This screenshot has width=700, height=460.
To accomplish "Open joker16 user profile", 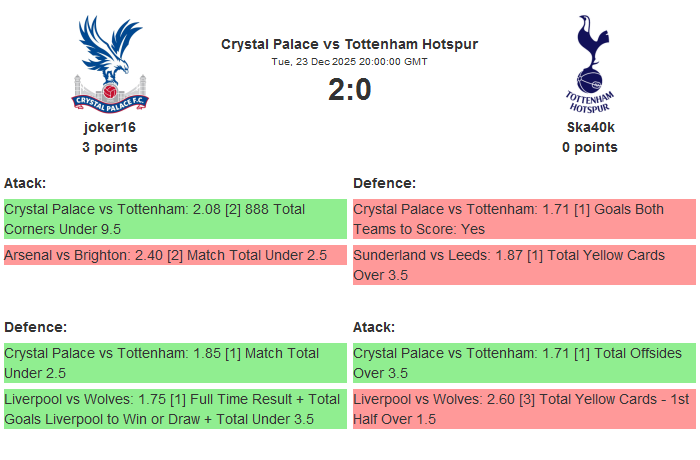I will click(110, 127).
